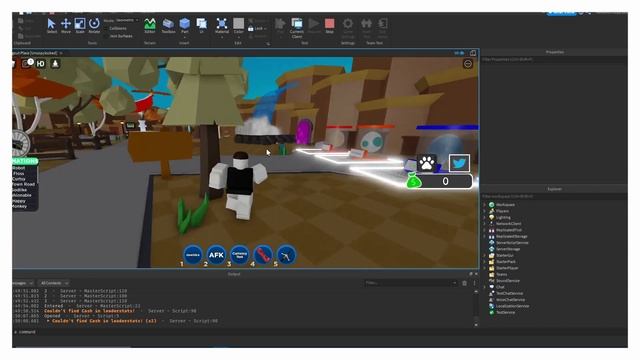Select TestService in Explorer

click(x=502, y=312)
